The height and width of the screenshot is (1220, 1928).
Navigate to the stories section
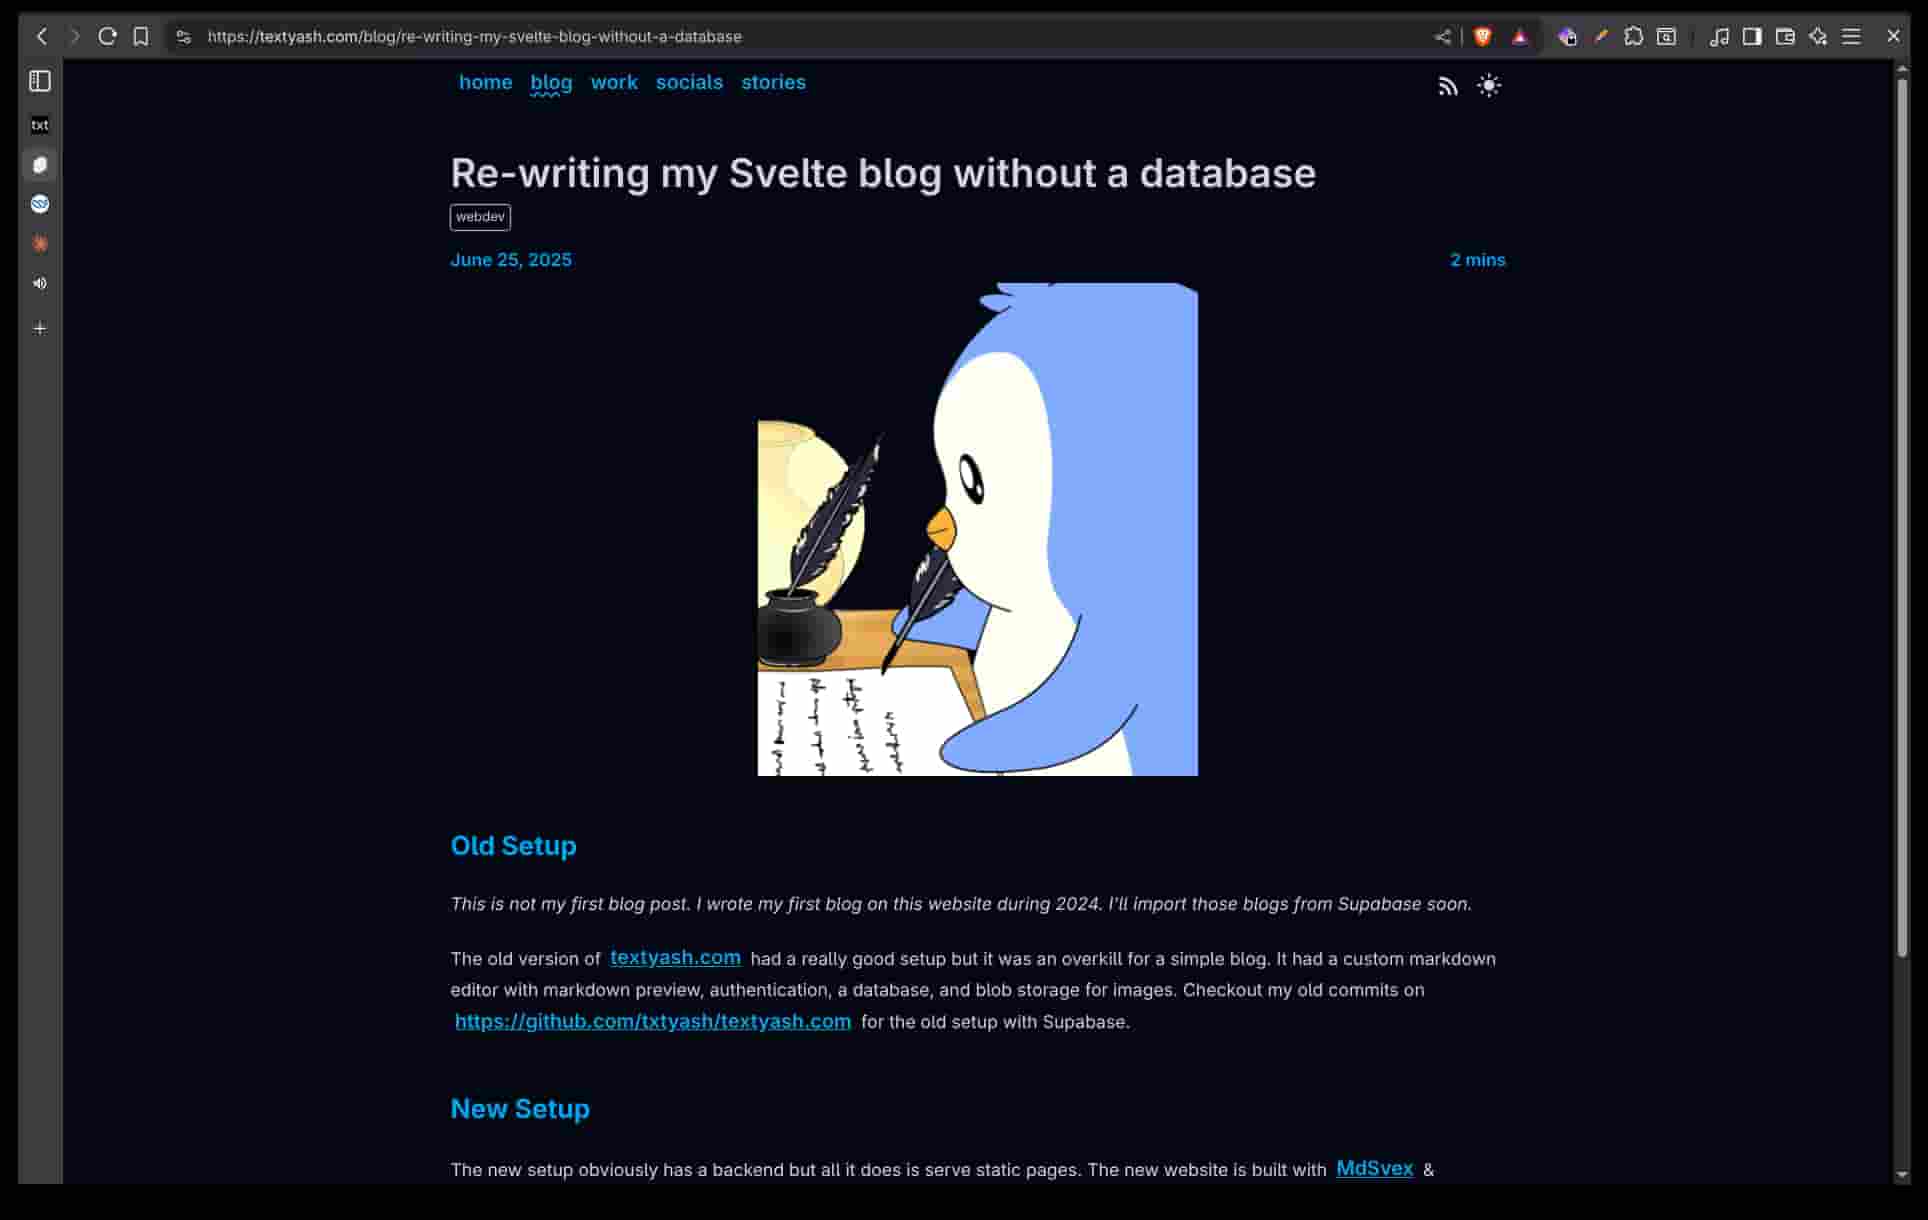(773, 82)
